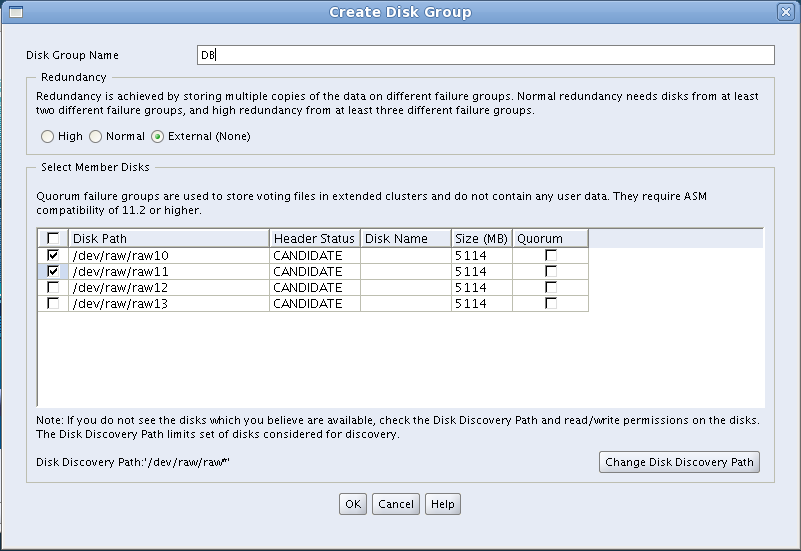This screenshot has width=801, height=551.
Task: Select High redundancy option
Action: [48, 136]
